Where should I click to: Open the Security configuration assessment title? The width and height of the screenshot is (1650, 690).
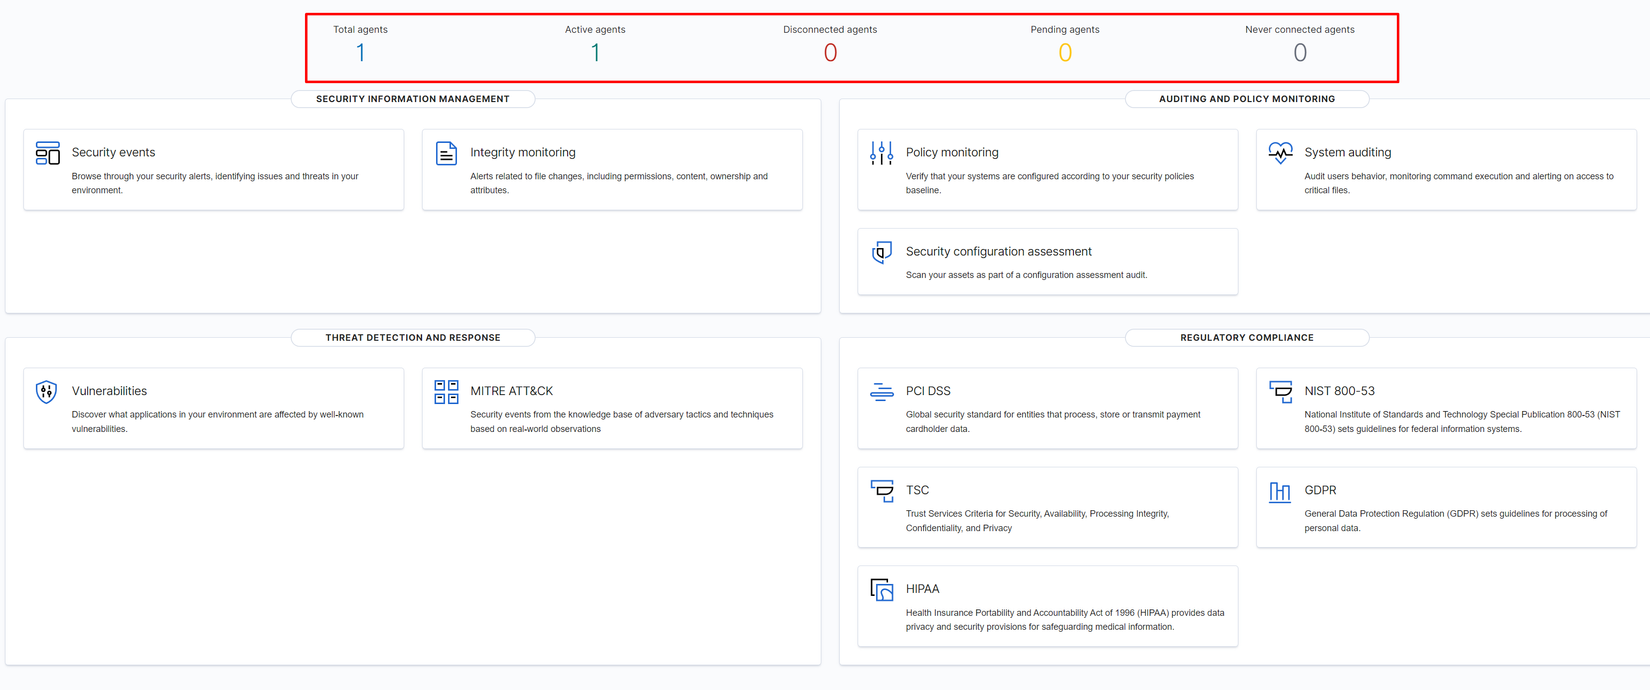(x=999, y=252)
